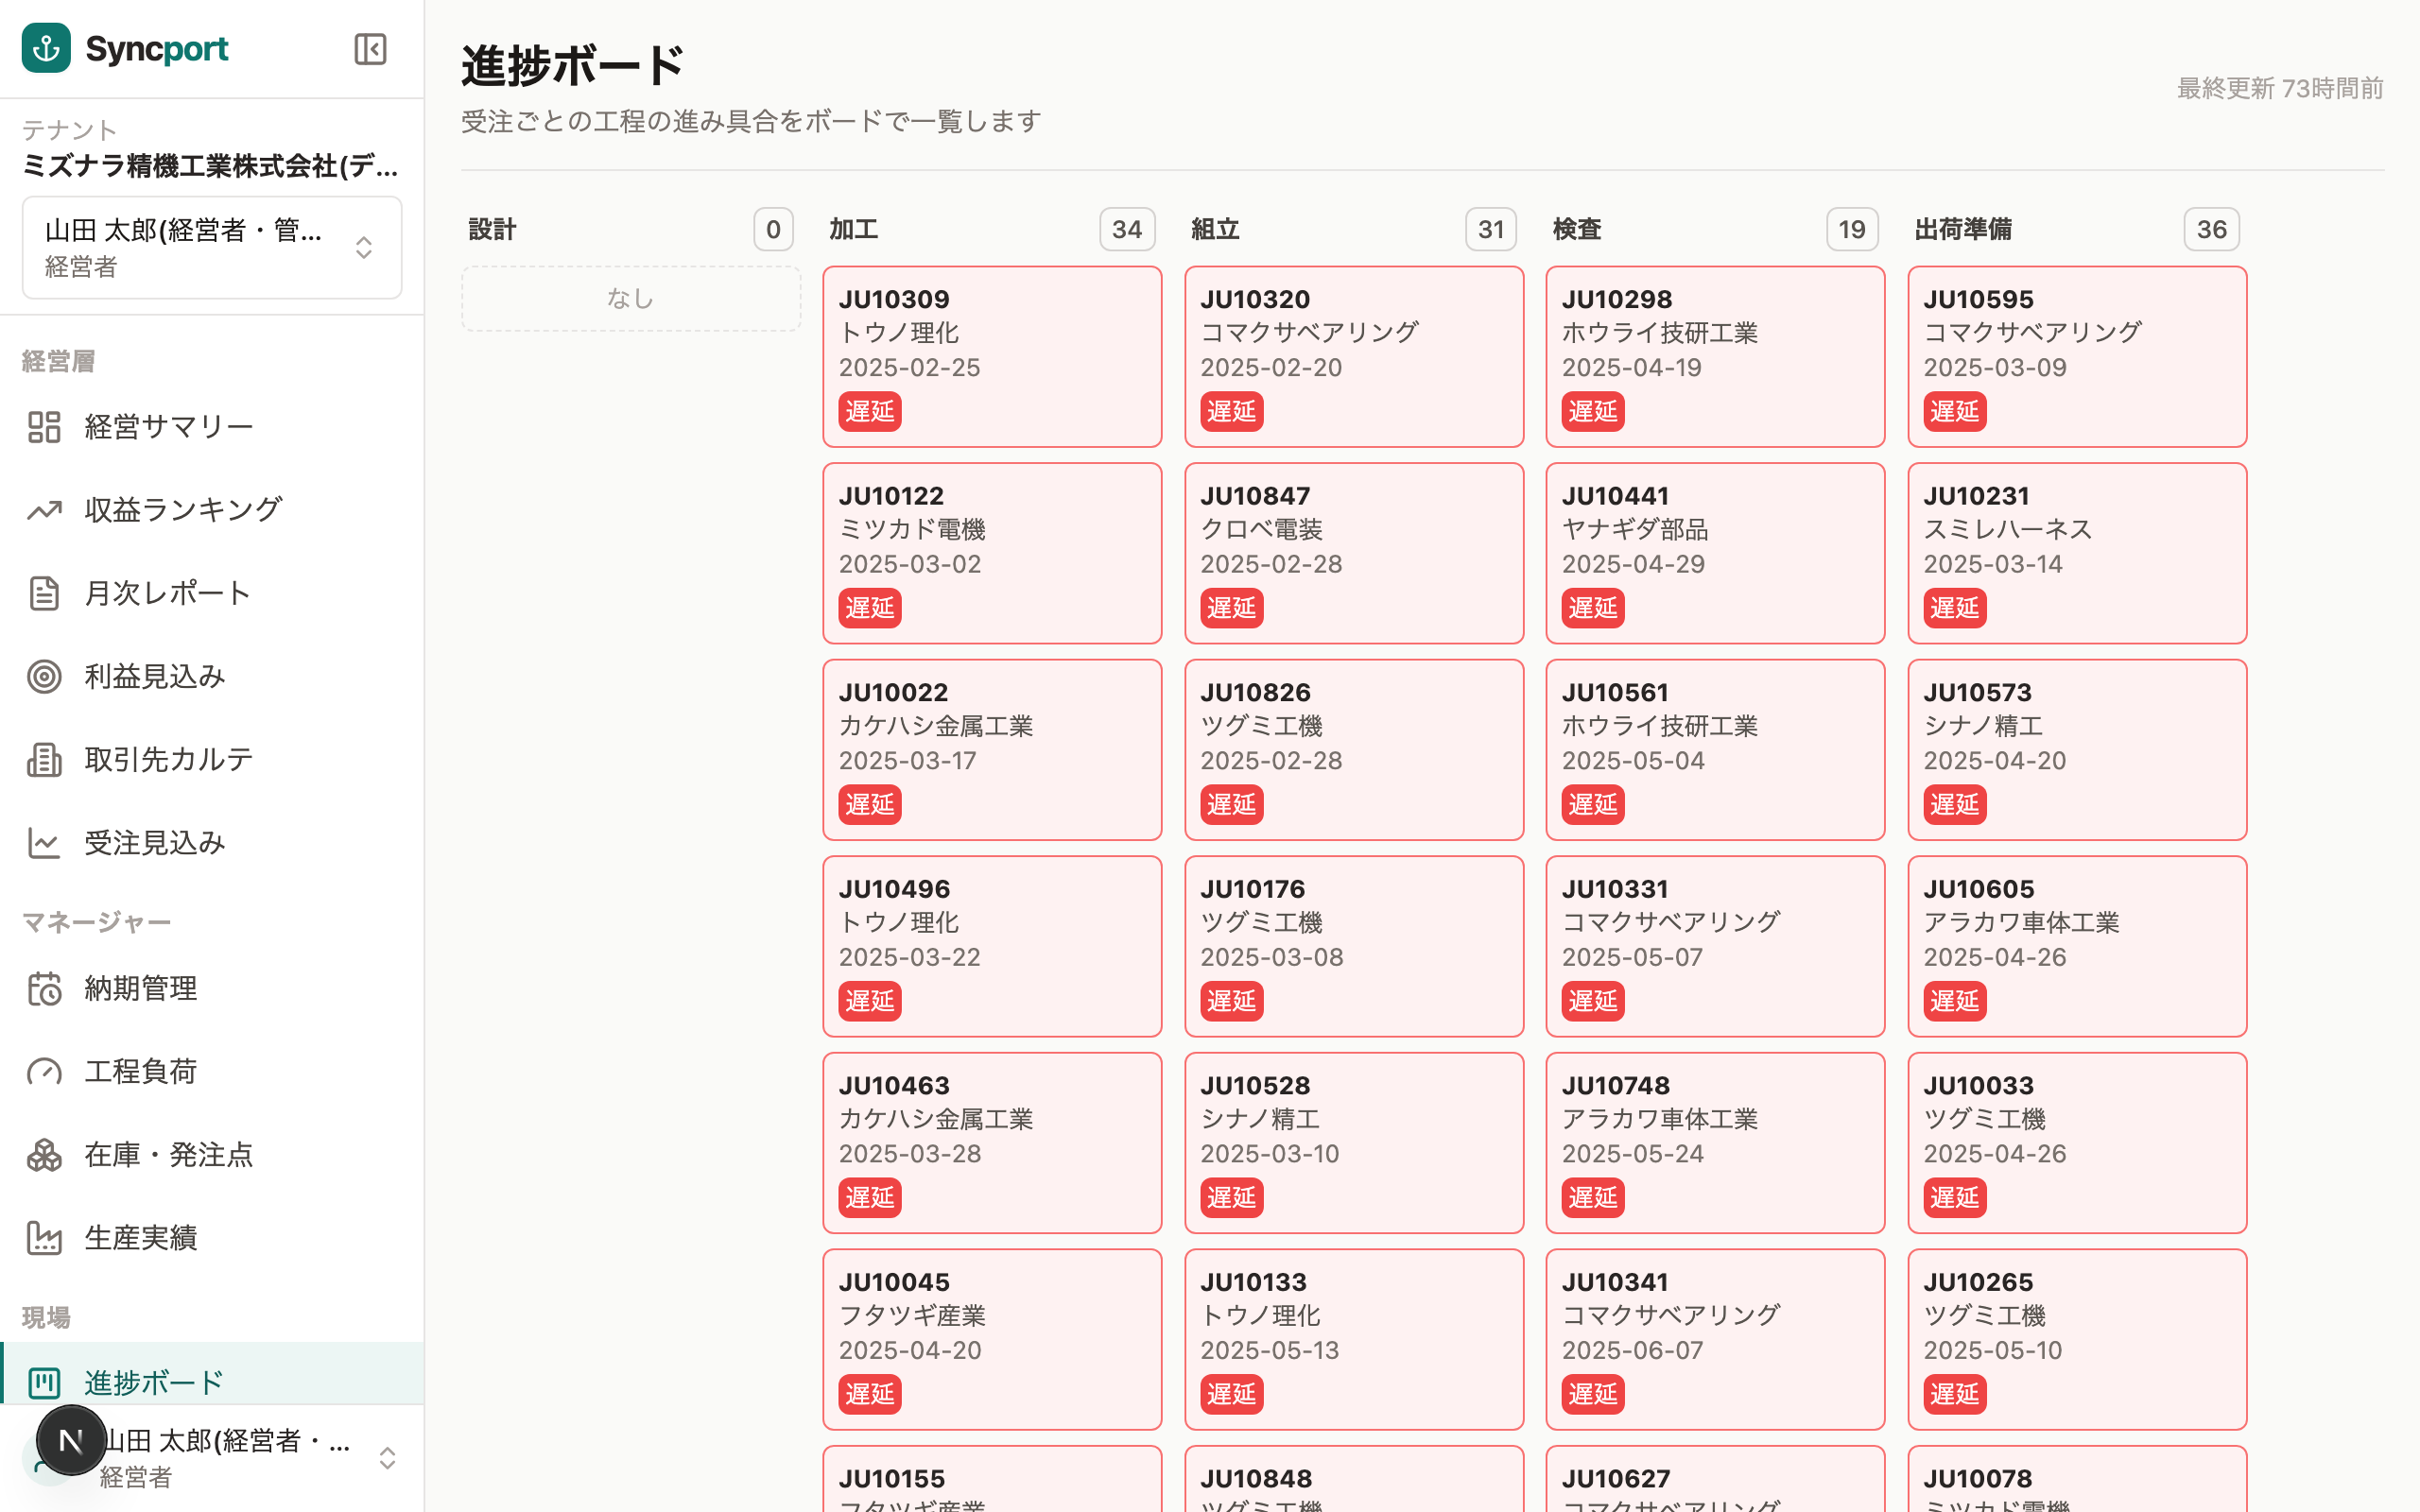
Task: Open 経営サマリー page
Action: [x=212, y=427]
